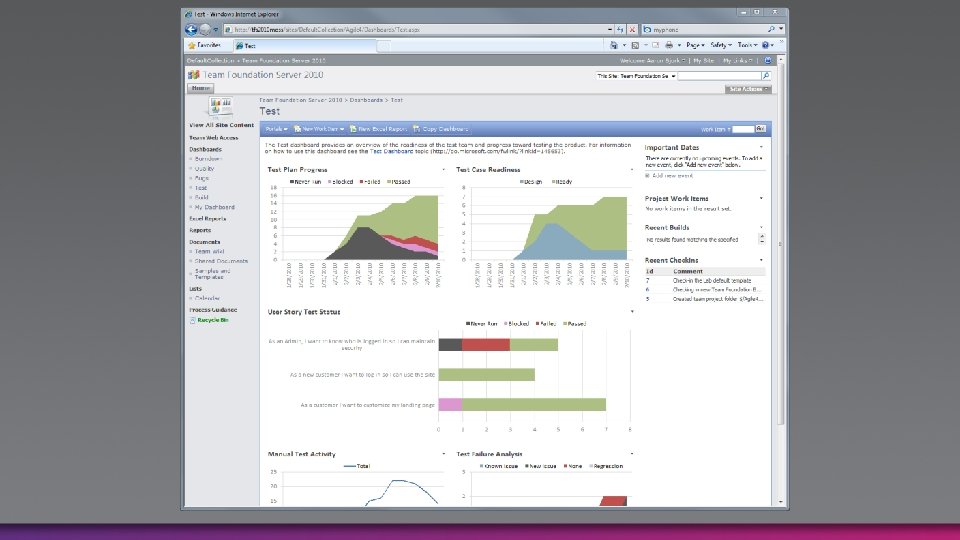
Task: Open the browser Safety menu
Action: tap(721, 45)
